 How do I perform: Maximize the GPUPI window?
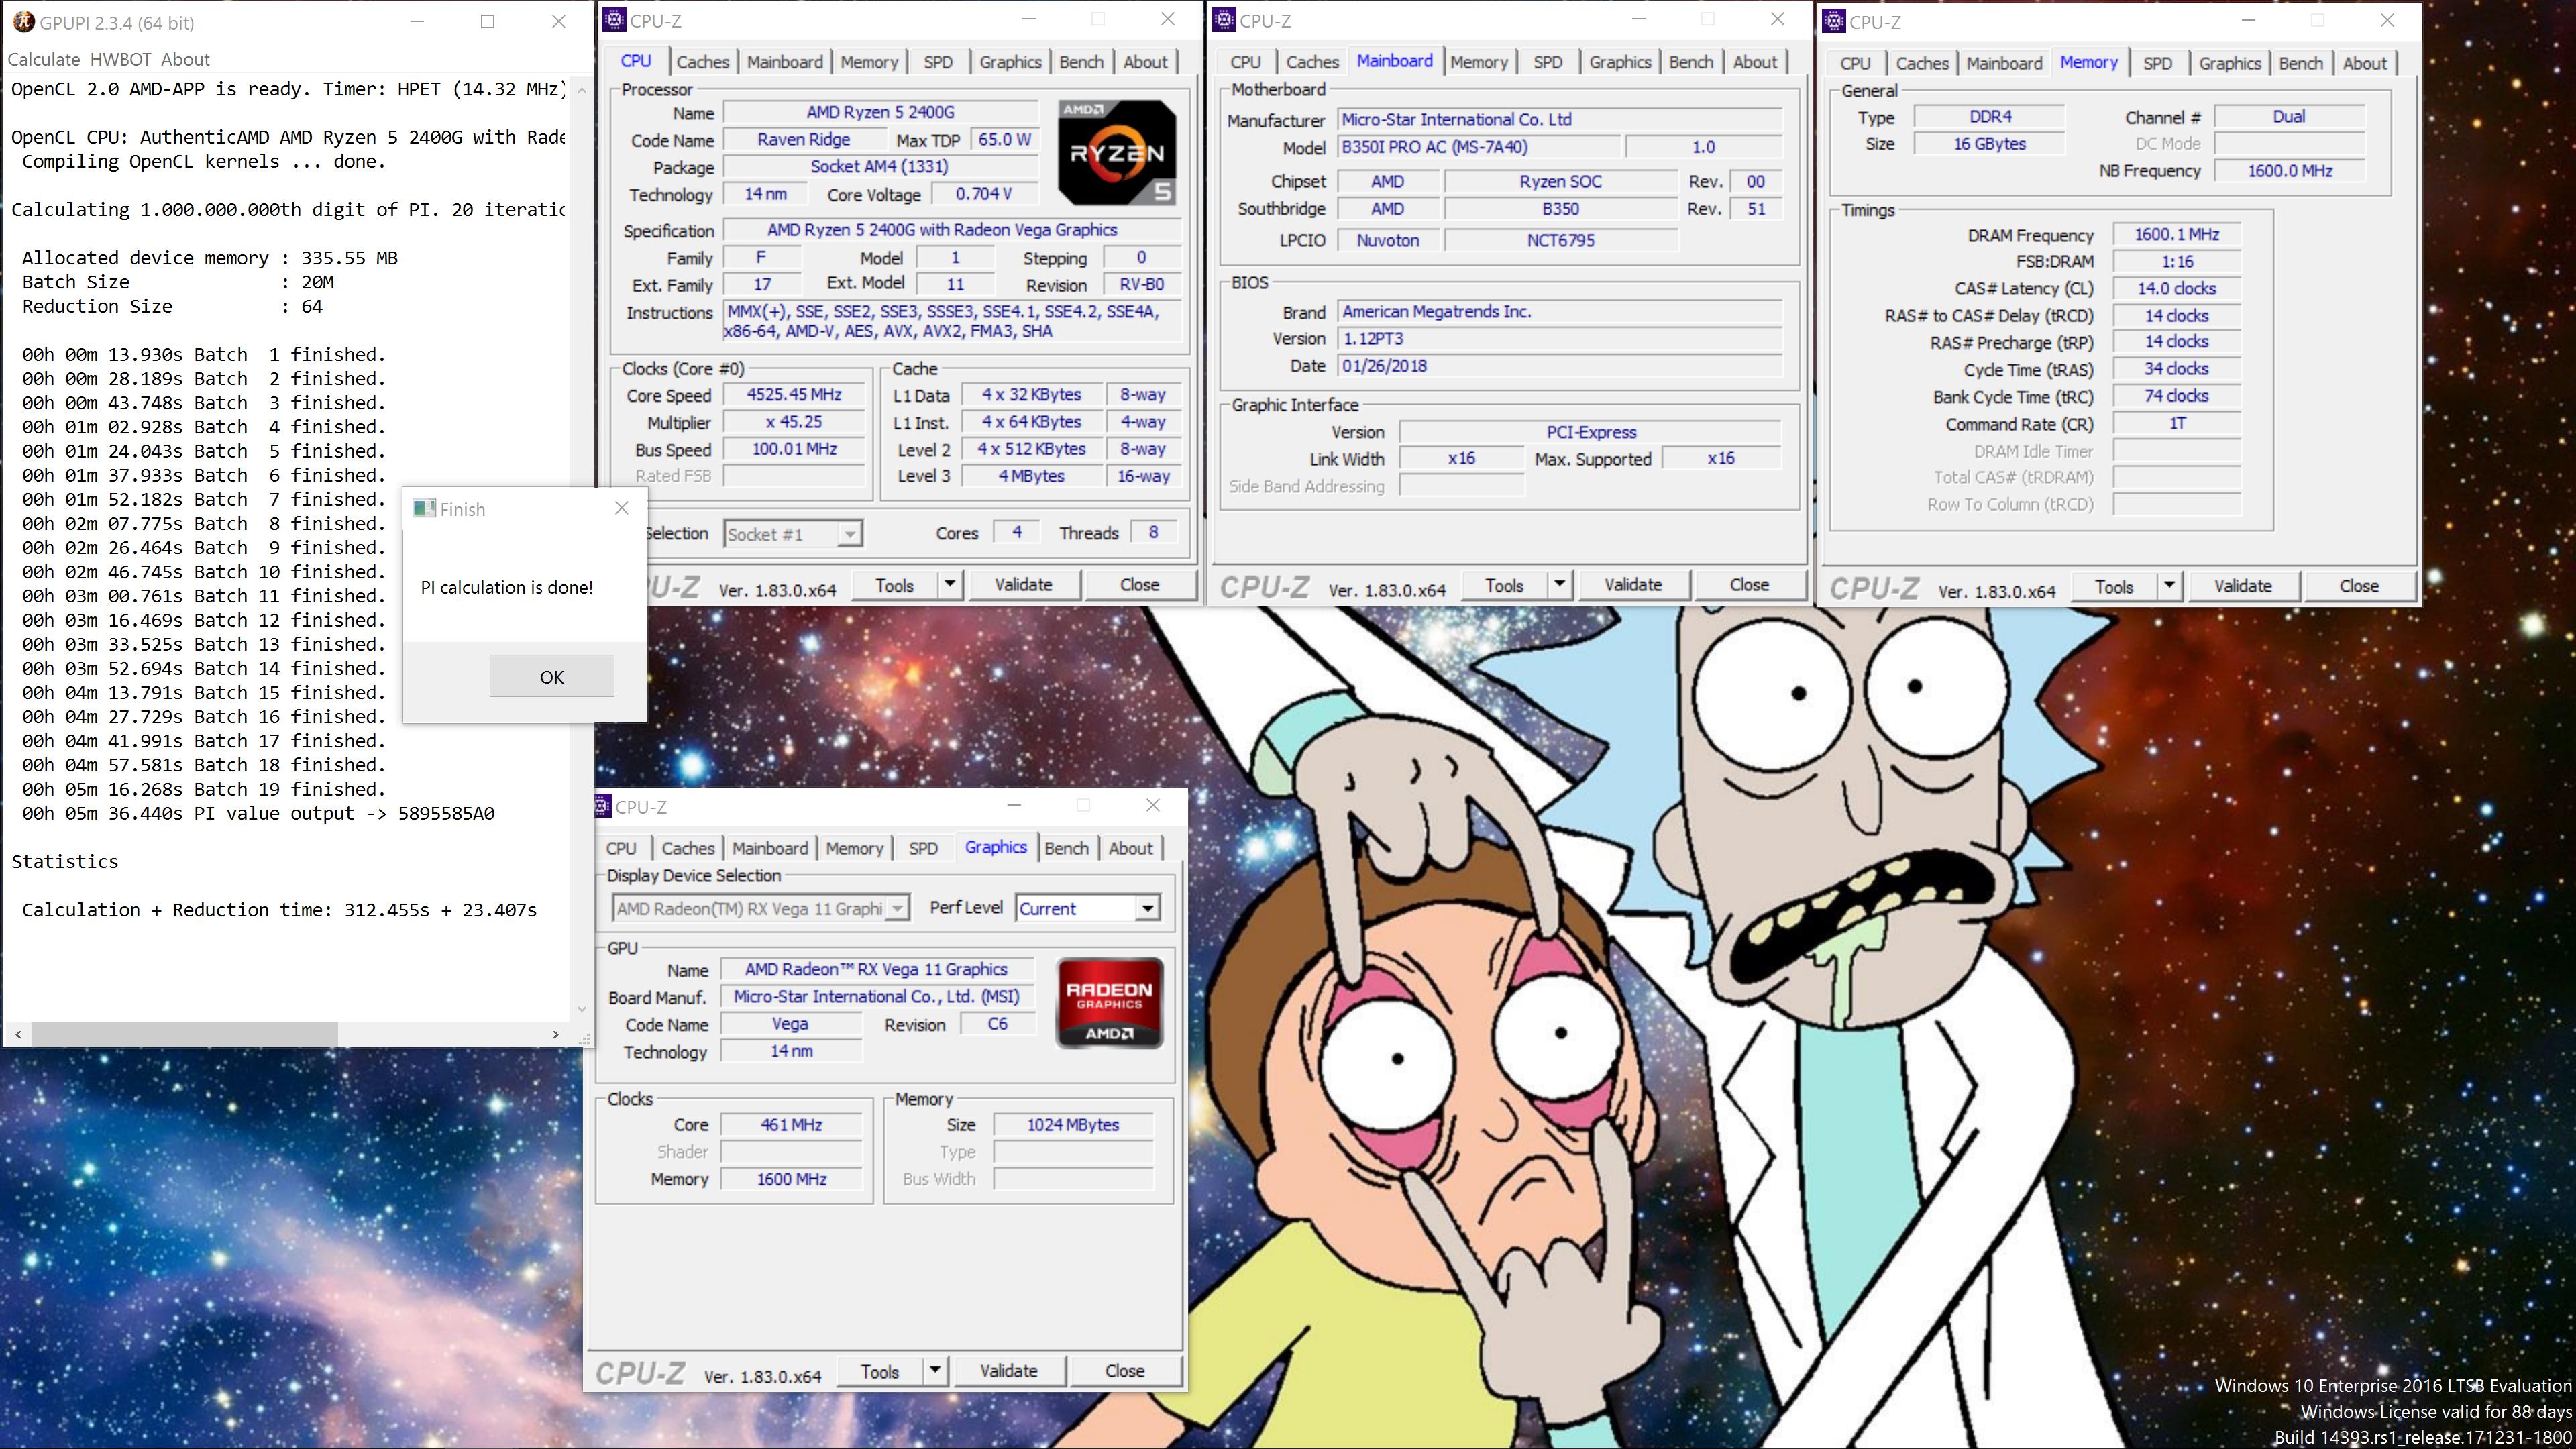(488, 21)
